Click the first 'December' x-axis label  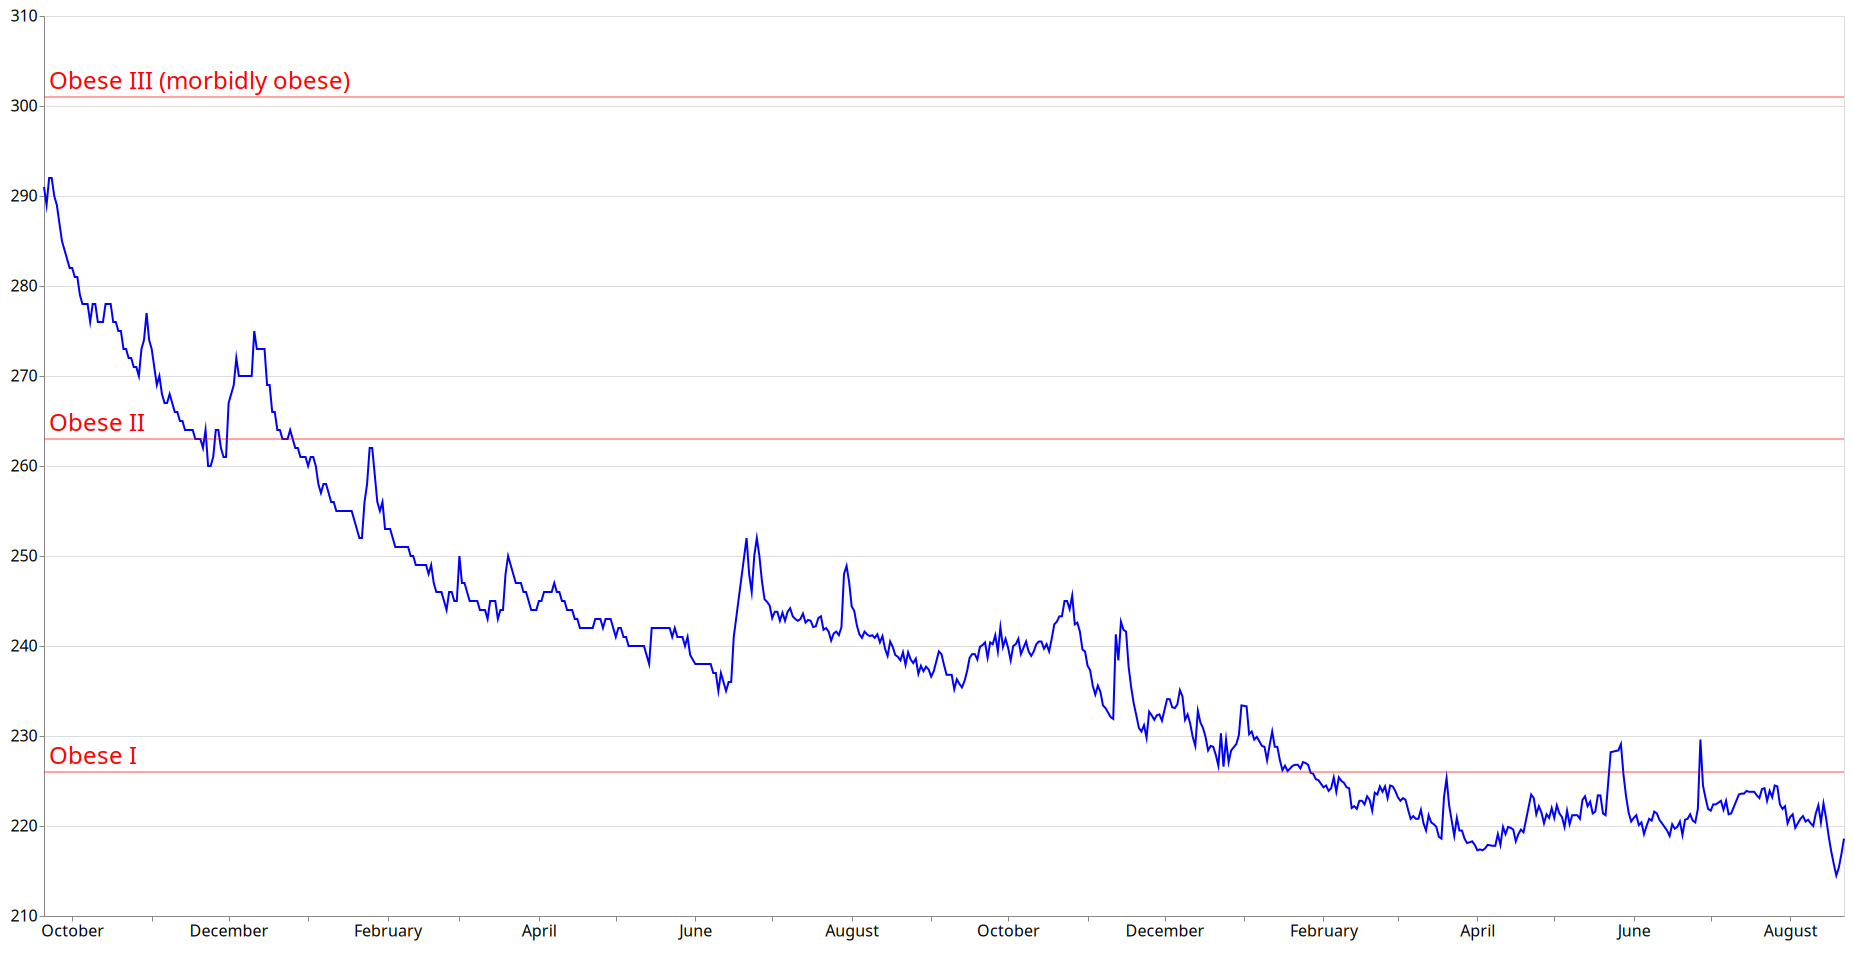click(x=229, y=931)
